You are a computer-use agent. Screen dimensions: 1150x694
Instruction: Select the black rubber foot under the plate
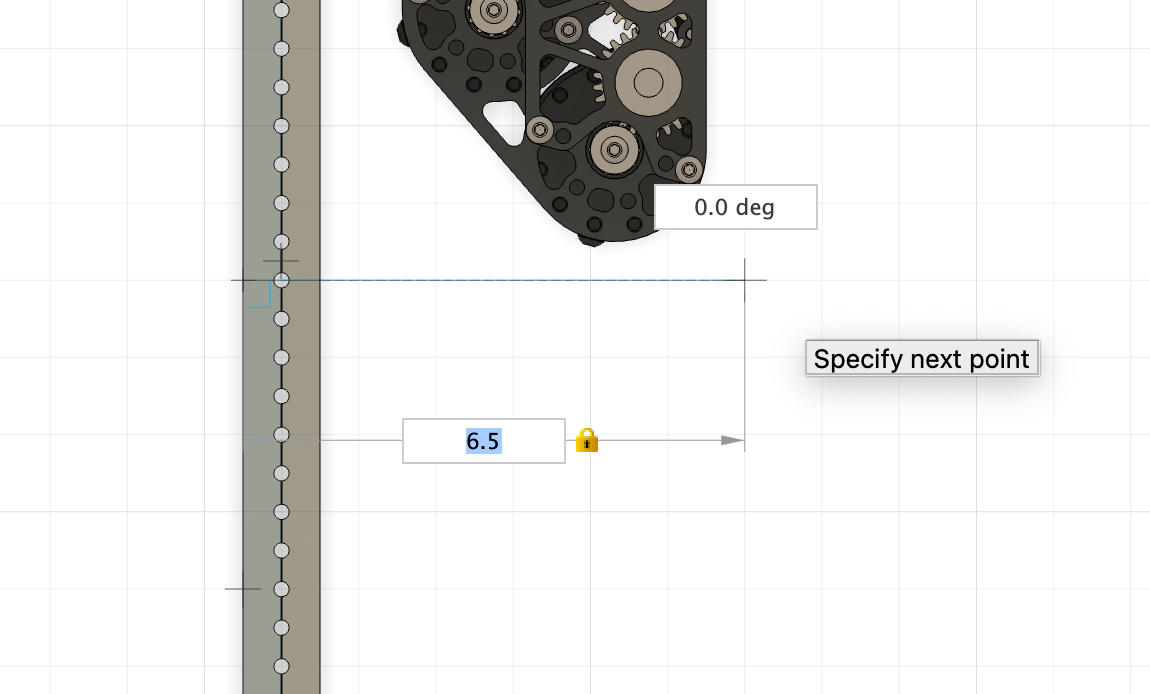tap(592, 239)
